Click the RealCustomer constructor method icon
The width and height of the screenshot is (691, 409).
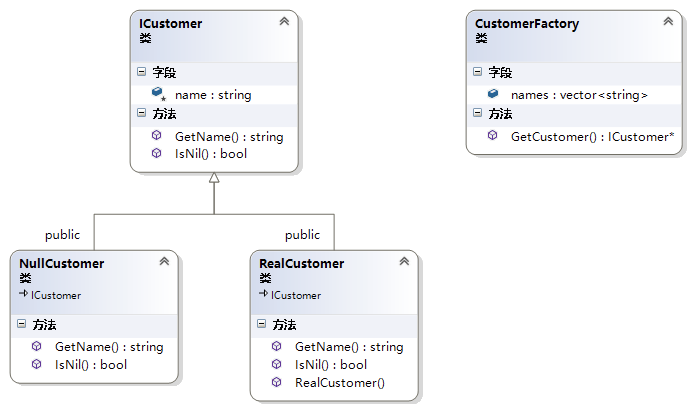[x=277, y=382]
